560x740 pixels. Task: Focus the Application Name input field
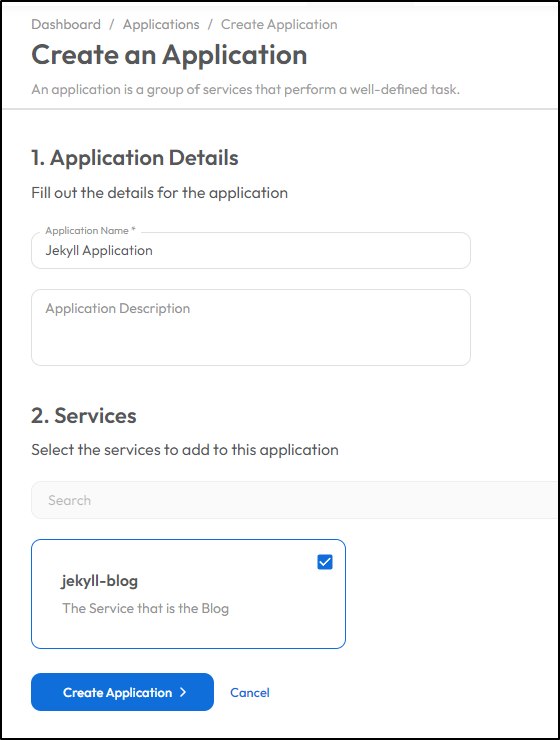click(x=251, y=251)
